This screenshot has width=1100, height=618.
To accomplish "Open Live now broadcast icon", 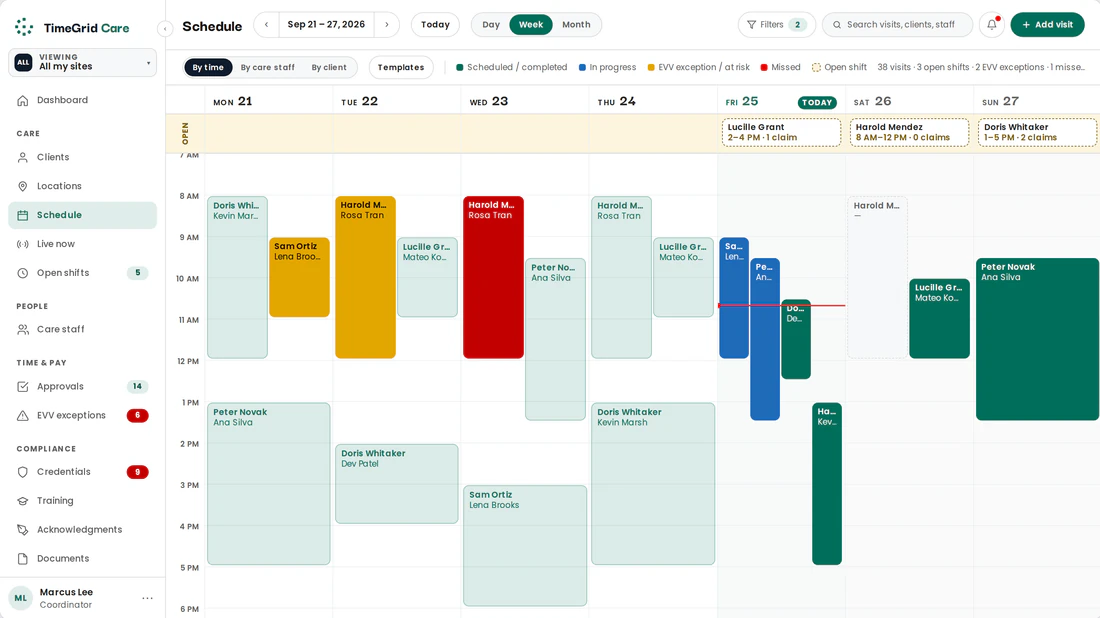I will click(x=22, y=244).
